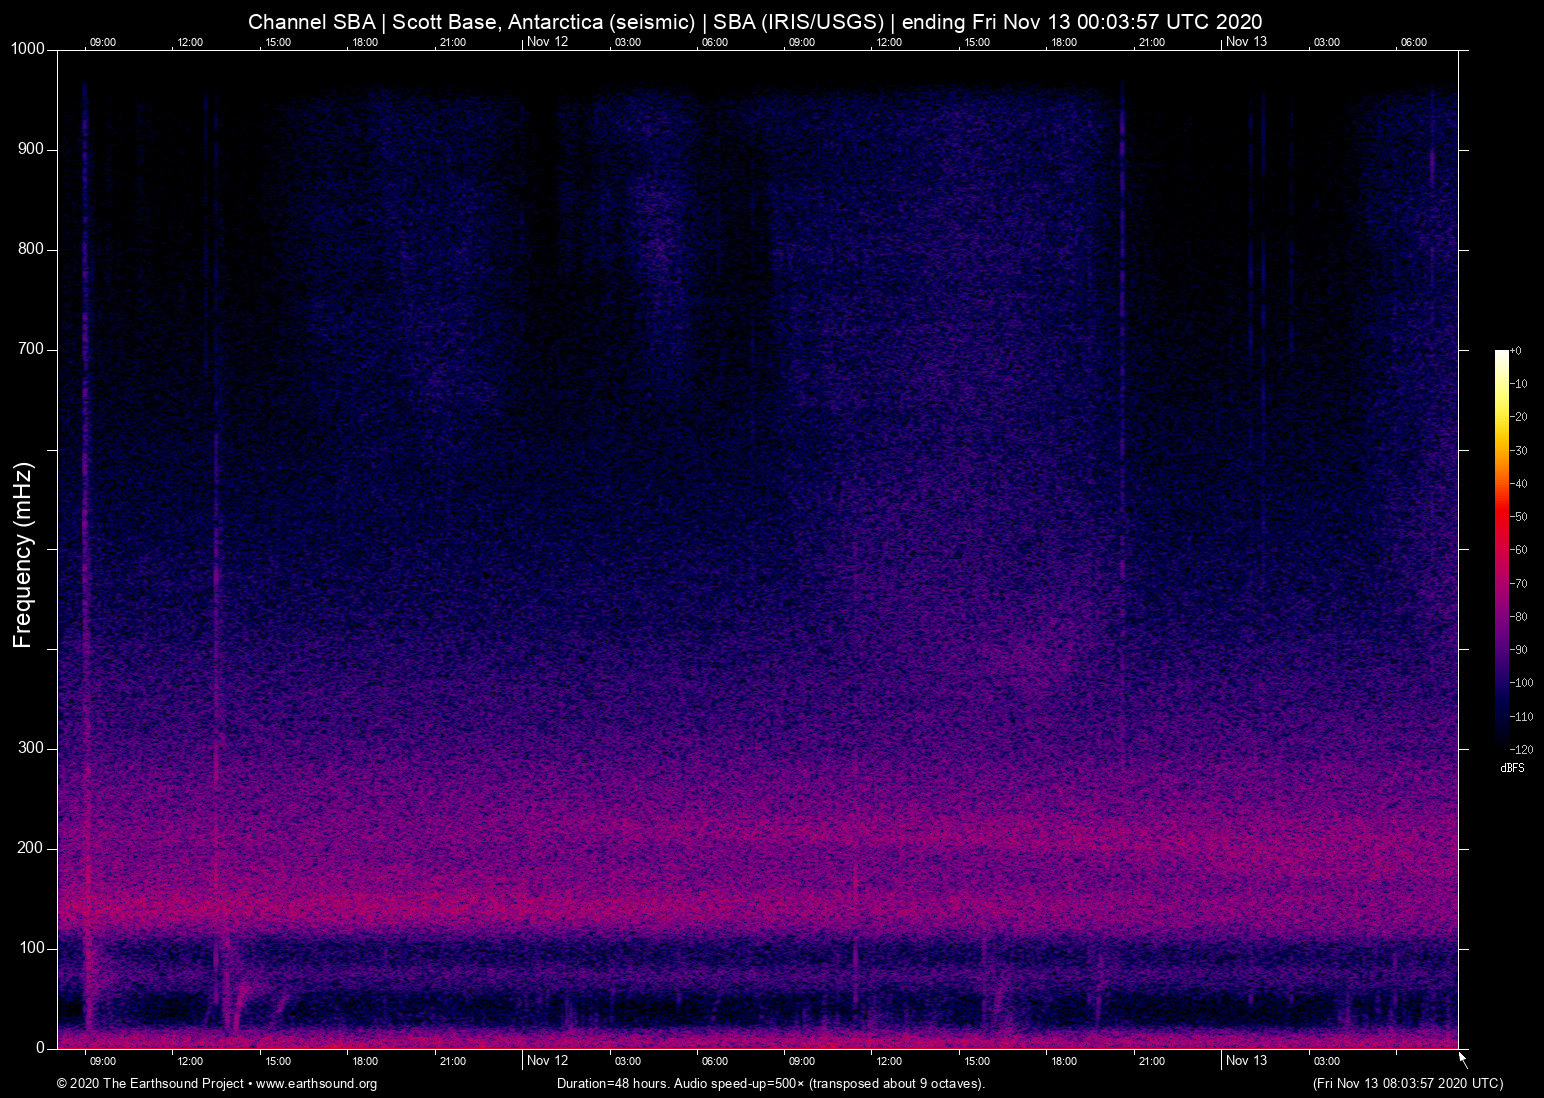Image resolution: width=1544 pixels, height=1098 pixels.
Task: Select the "-50" value on the color scale
Action: (1519, 517)
